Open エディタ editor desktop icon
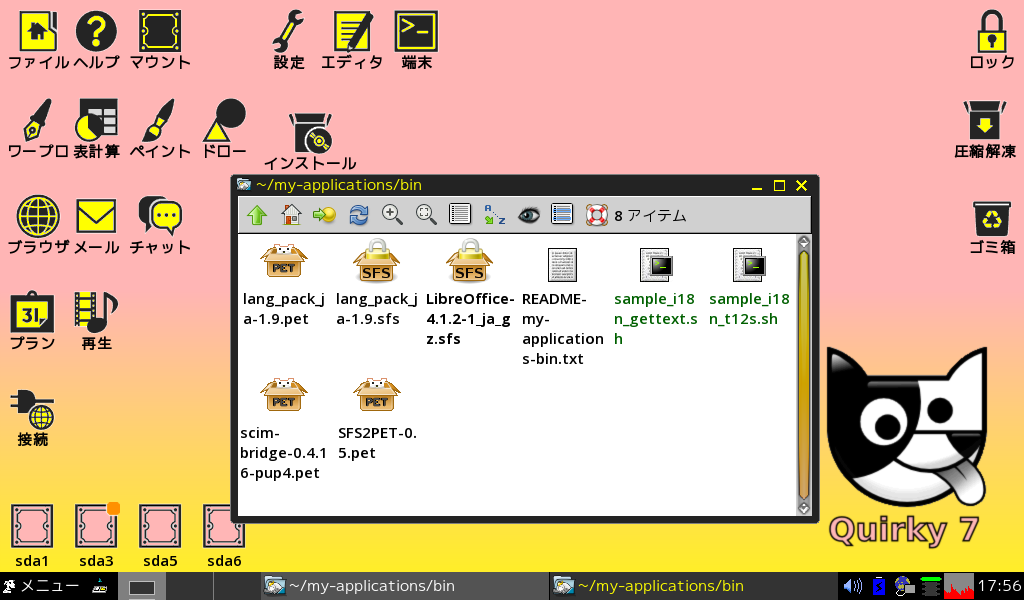The image size is (1024, 600). (x=352, y=40)
